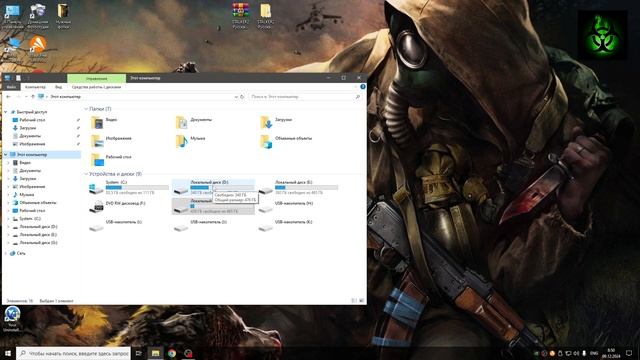Open the Your Uninstaller desktop shortcut

[12, 319]
